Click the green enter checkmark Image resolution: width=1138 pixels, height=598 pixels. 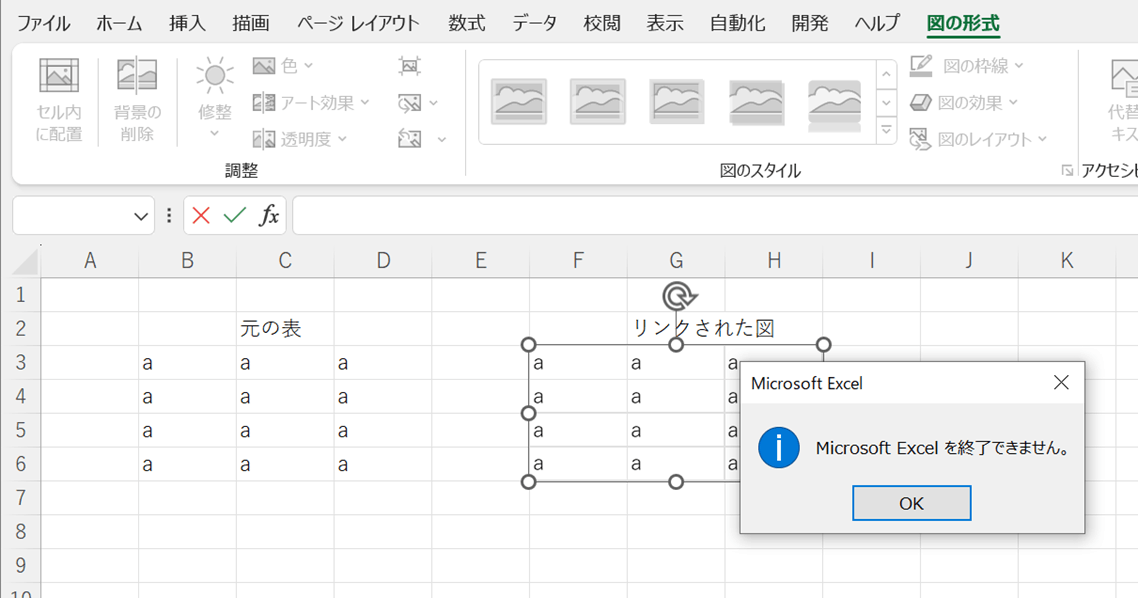tap(234, 216)
